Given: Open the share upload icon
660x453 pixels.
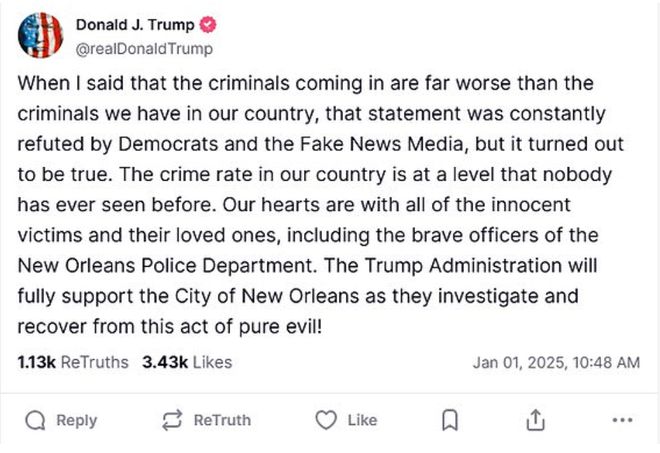Looking at the screenshot, I should 535,420.
